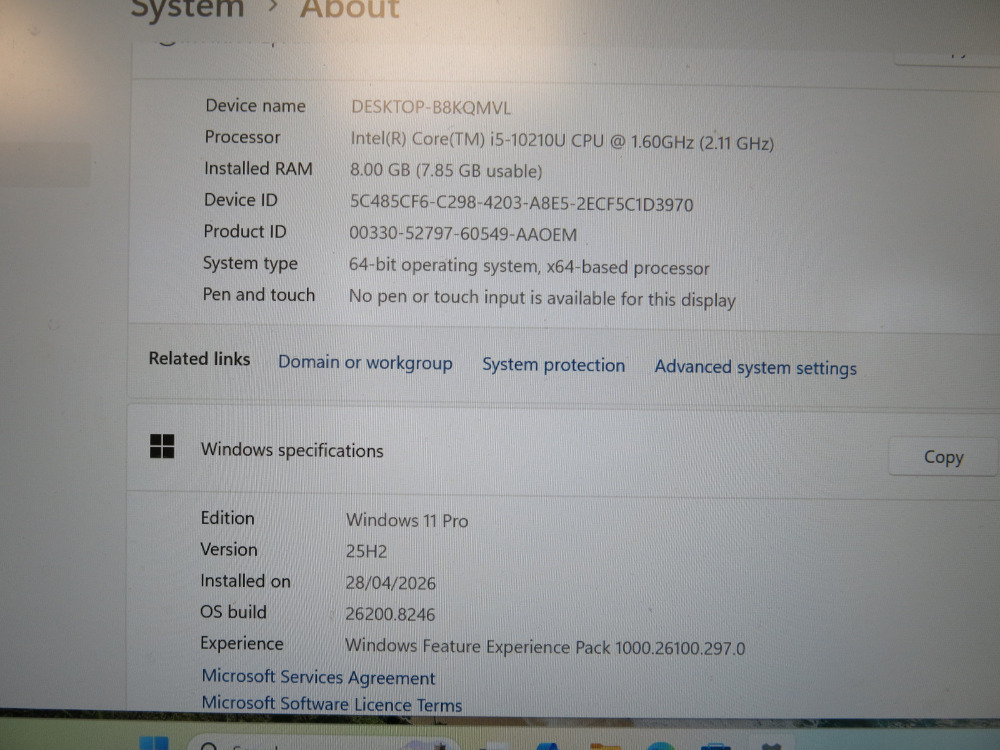Image resolution: width=1000 pixels, height=750 pixels.
Task: Select Product ID 00330-52797-60549-AAOEM
Action: pyautogui.click(x=463, y=233)
